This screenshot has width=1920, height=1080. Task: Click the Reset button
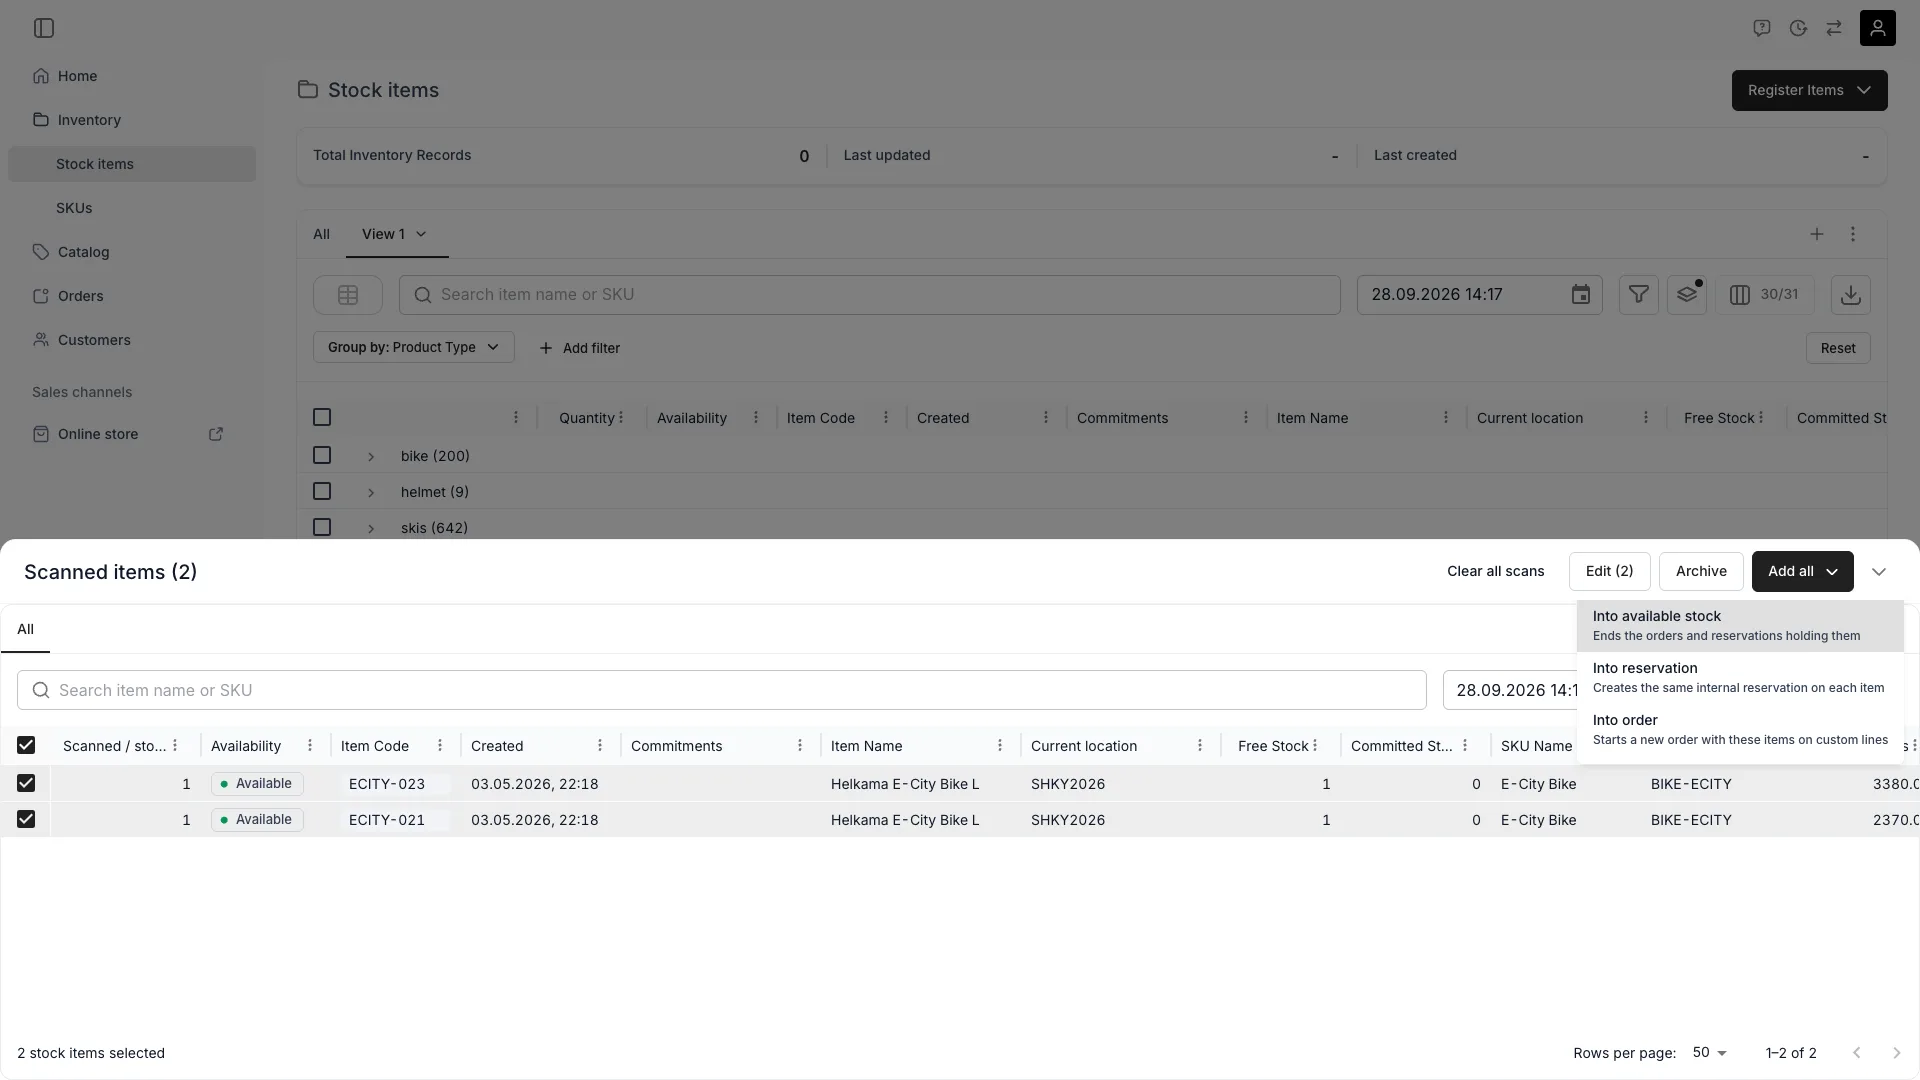click(1837, 348)
